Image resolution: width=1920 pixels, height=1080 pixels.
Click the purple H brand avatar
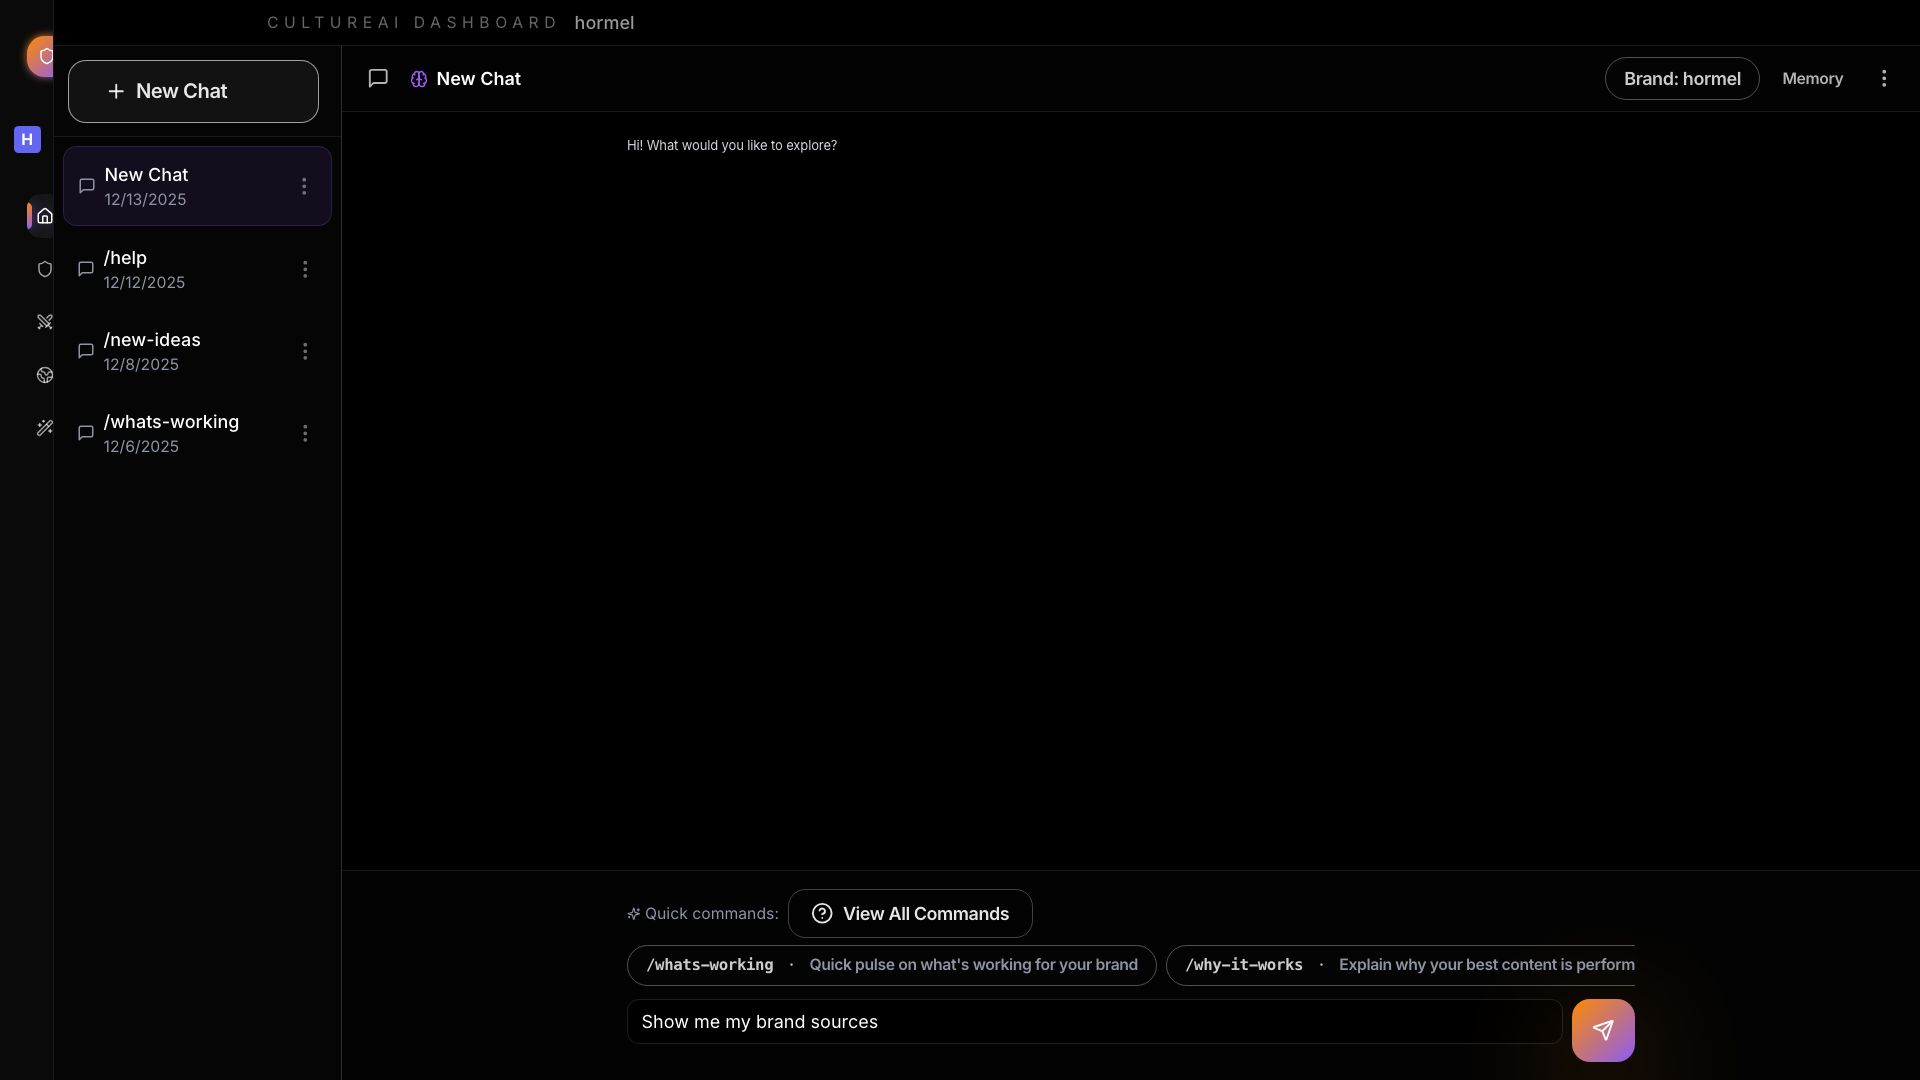27,139
